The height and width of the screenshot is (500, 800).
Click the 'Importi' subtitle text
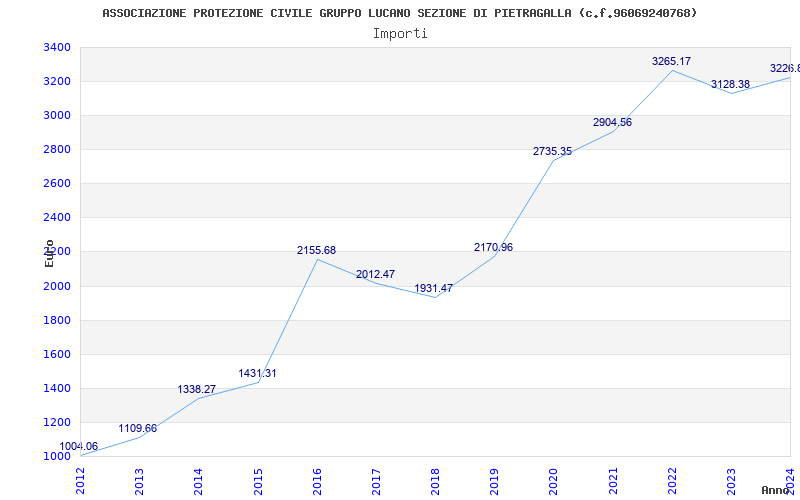coord(400,34)
